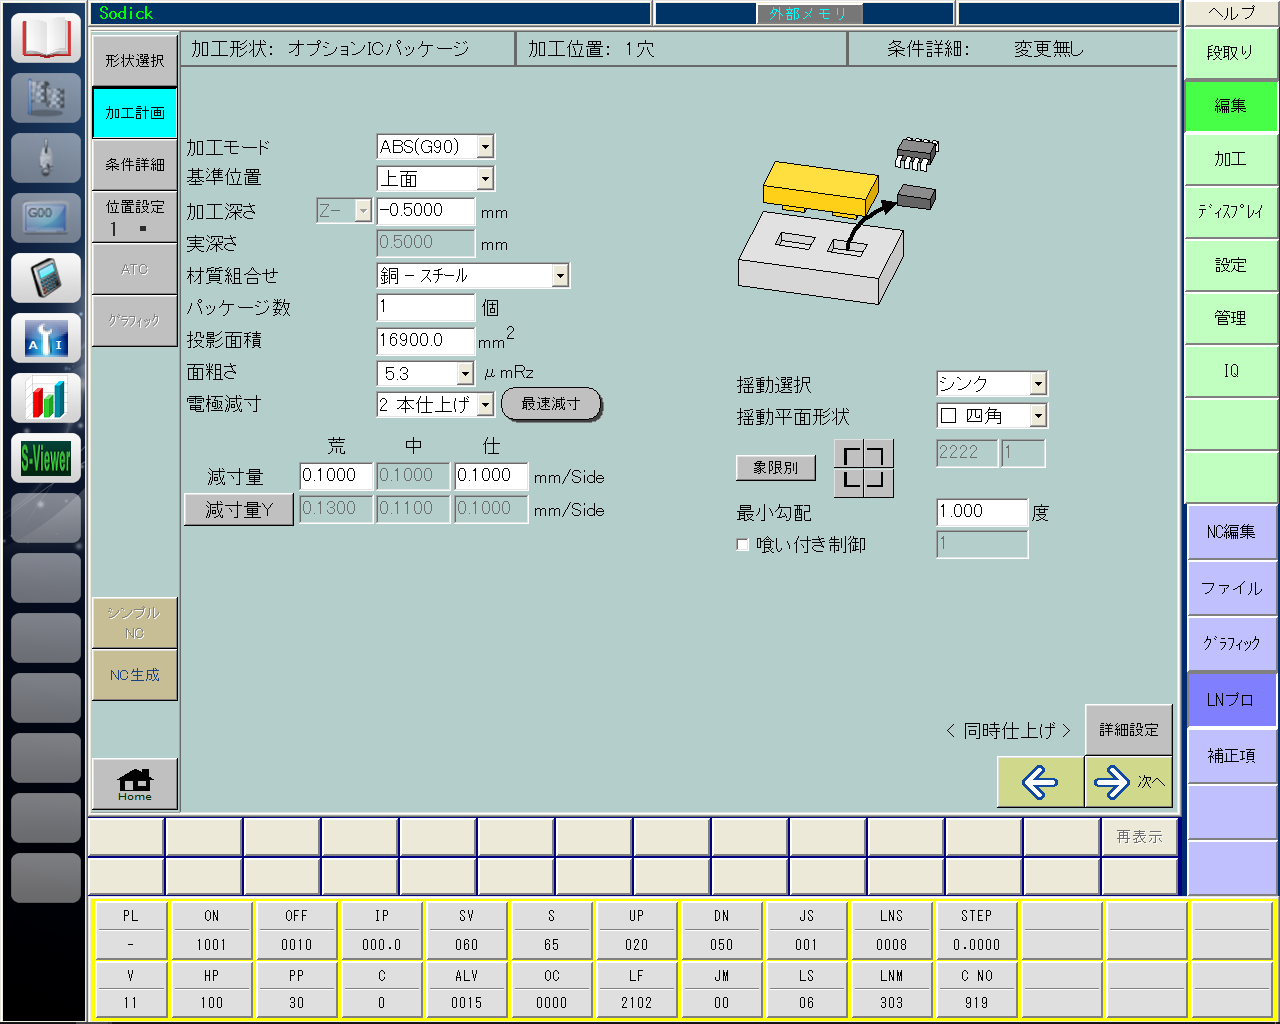Select the 条件詳細 tab
This screenshot has height=1024, width=1280.
coord(135,165)
